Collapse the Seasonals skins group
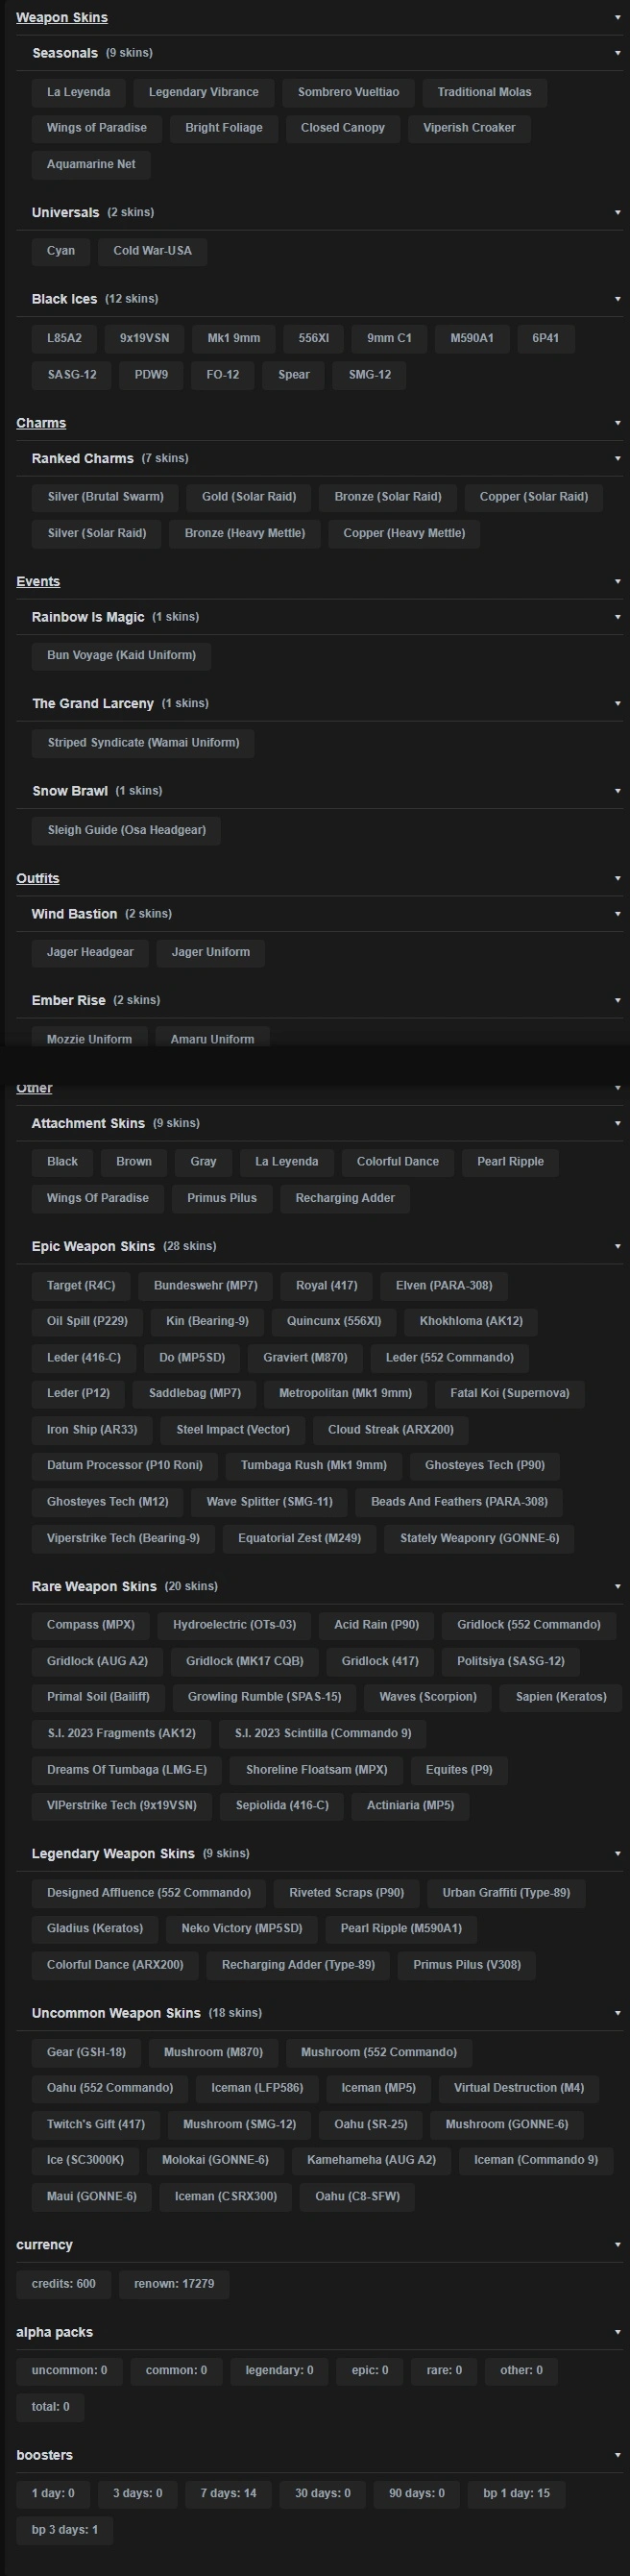 tap(617, 53)
